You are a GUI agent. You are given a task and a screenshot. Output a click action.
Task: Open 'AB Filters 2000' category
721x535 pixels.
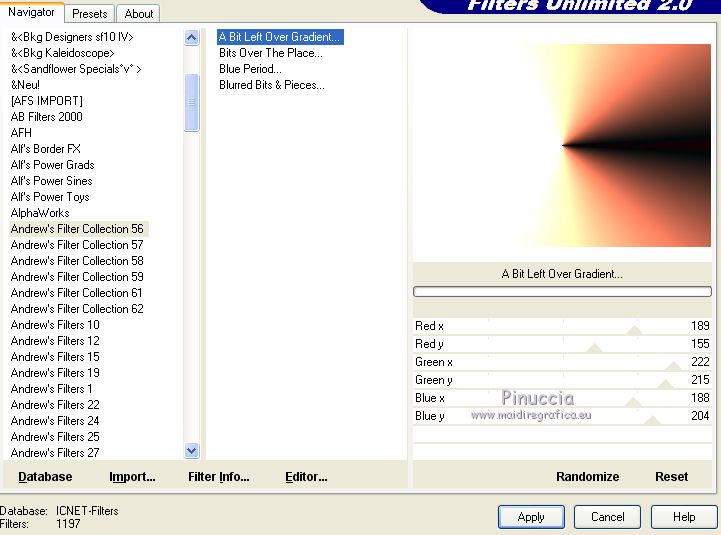point(46,117)
